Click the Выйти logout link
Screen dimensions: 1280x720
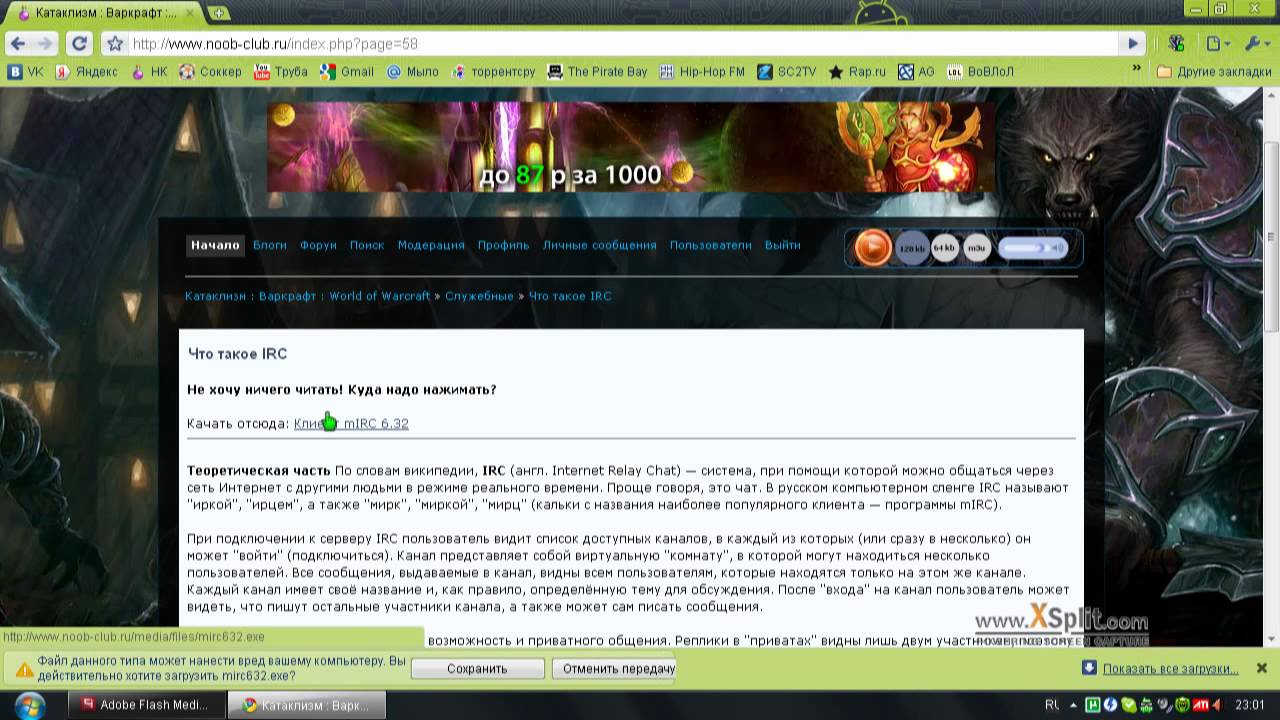click(782, 245)
